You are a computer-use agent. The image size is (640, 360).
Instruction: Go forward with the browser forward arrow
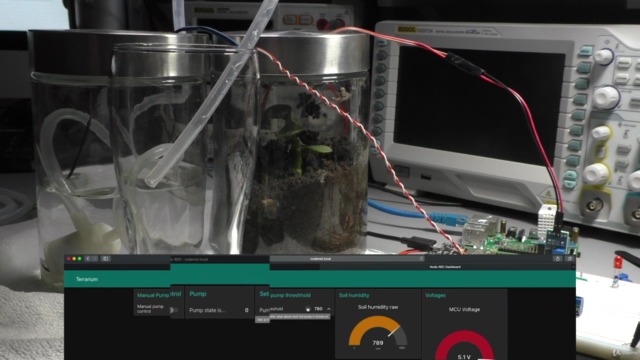click(94, 259)
